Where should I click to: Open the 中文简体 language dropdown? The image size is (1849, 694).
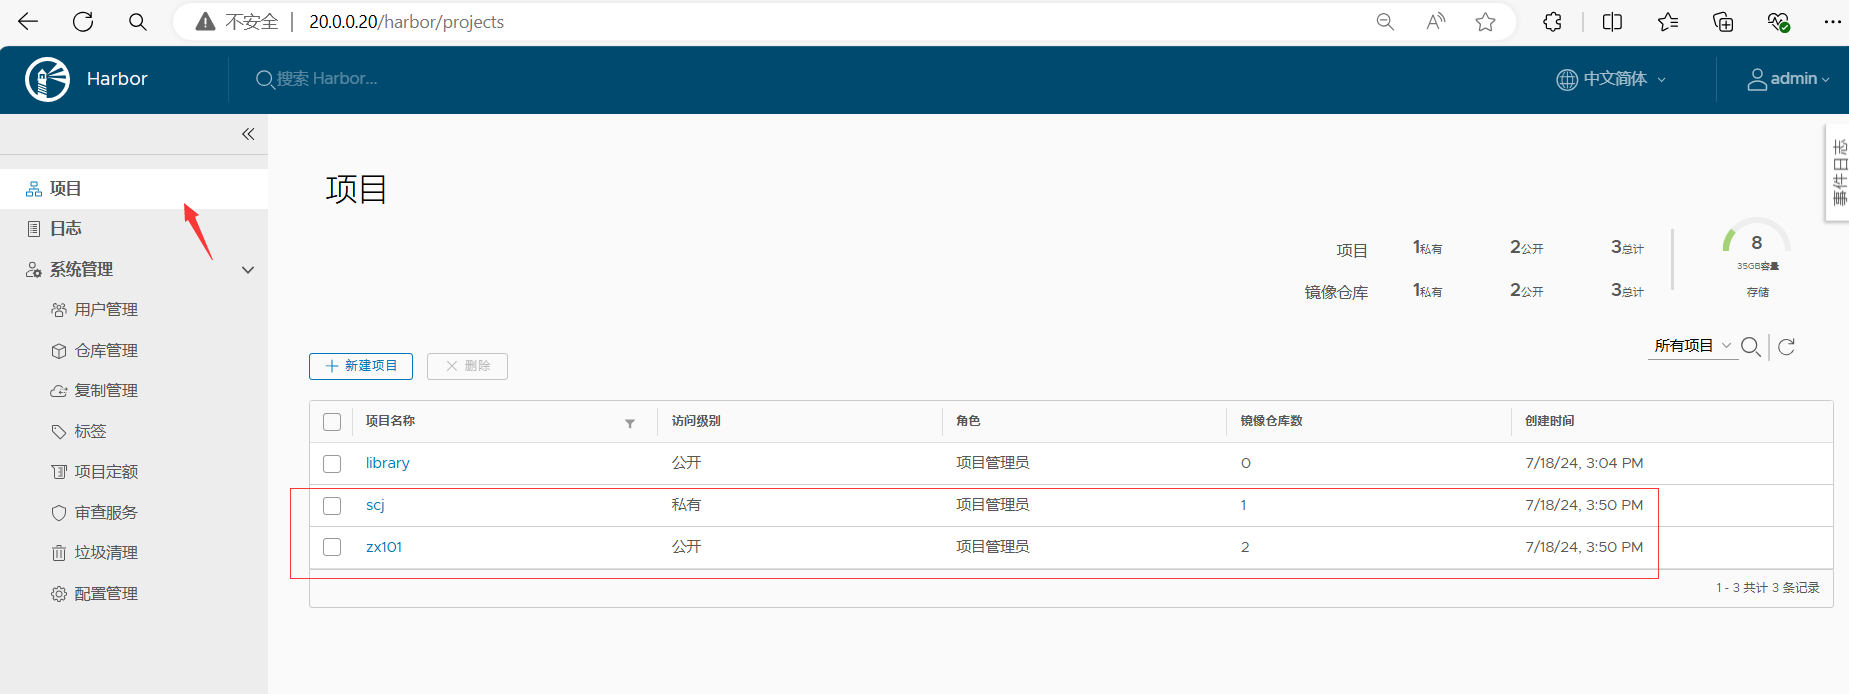coord(1612,79)
